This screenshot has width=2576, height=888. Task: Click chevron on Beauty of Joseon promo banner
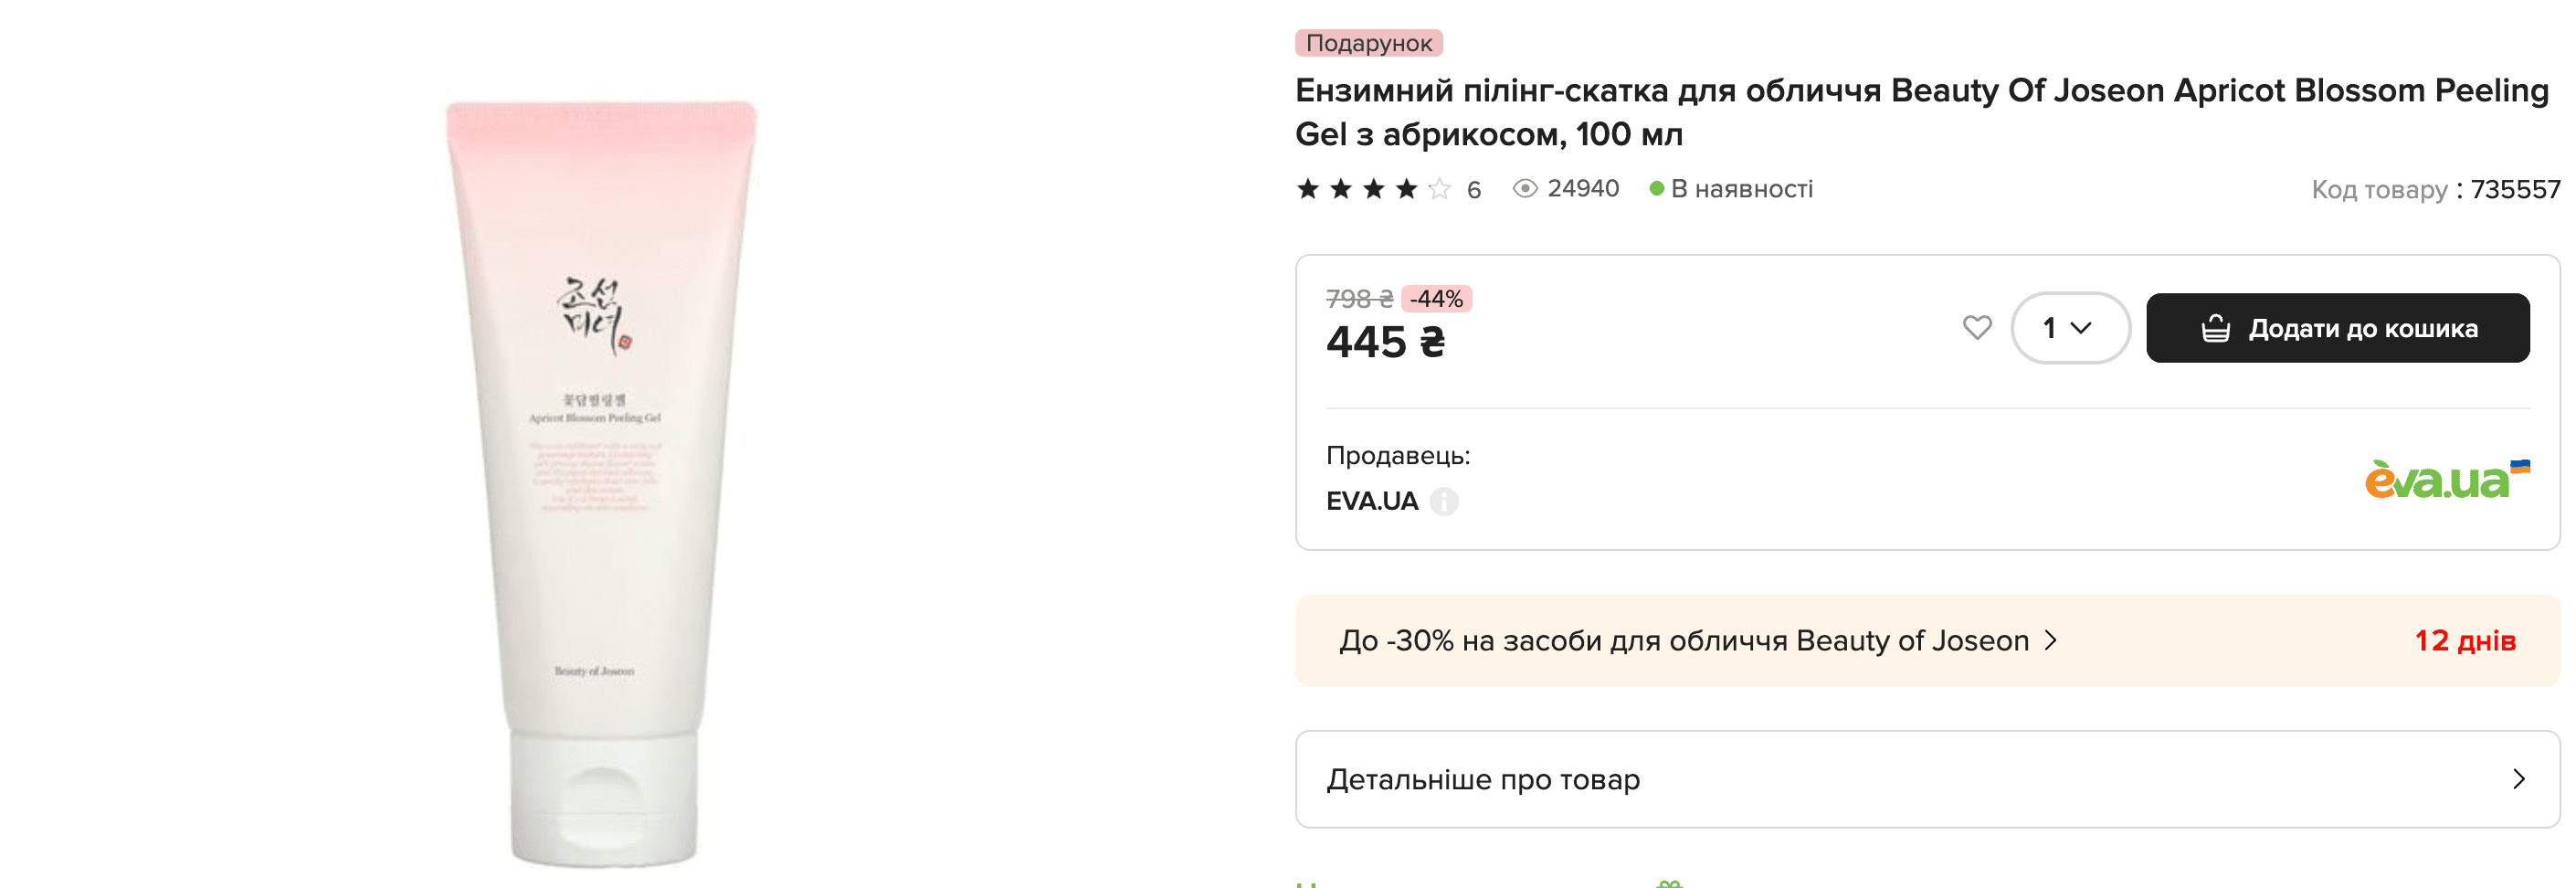coord(2051,641)
